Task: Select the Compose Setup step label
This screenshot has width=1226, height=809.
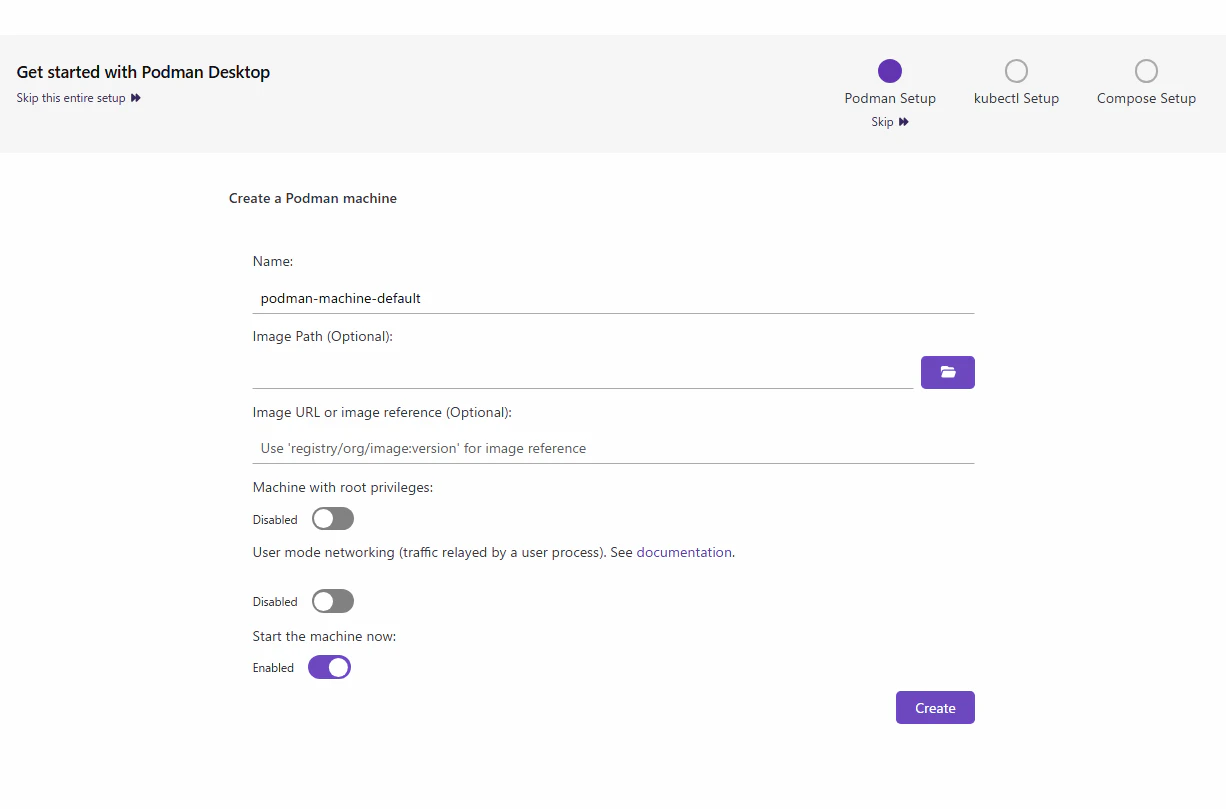Action: [1146, 98]
